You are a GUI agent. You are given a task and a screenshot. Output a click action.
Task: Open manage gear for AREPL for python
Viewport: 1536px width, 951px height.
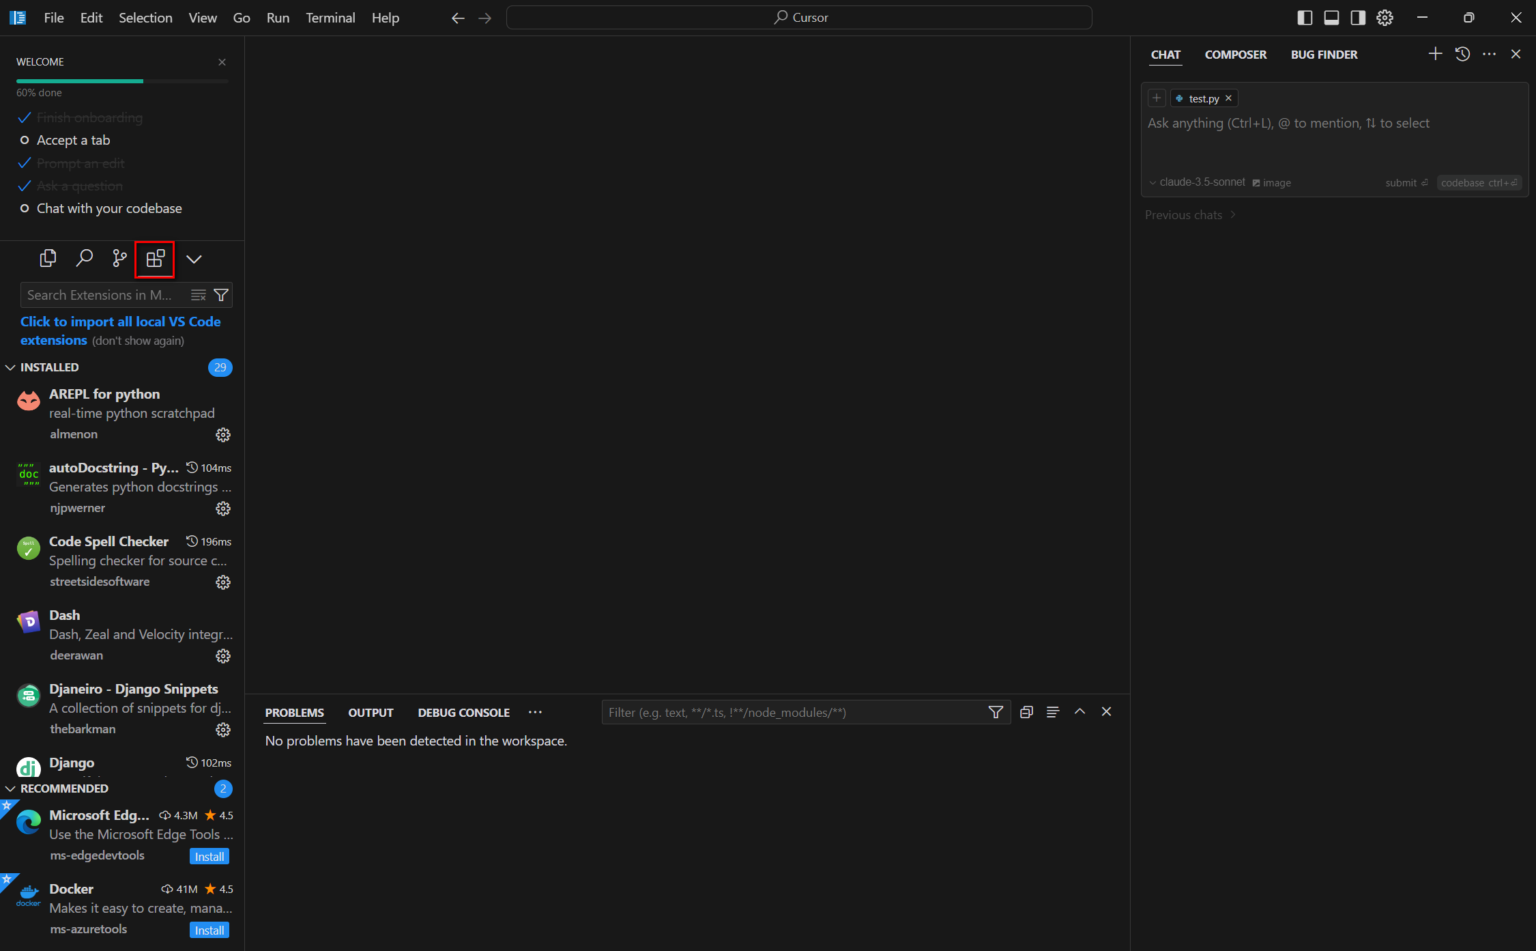coord(223,435)
